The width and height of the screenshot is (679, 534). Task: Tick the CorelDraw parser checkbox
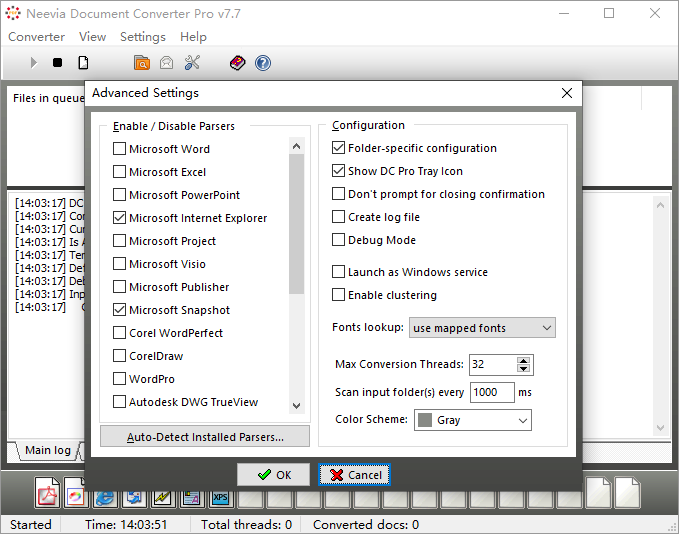[119, 356]
